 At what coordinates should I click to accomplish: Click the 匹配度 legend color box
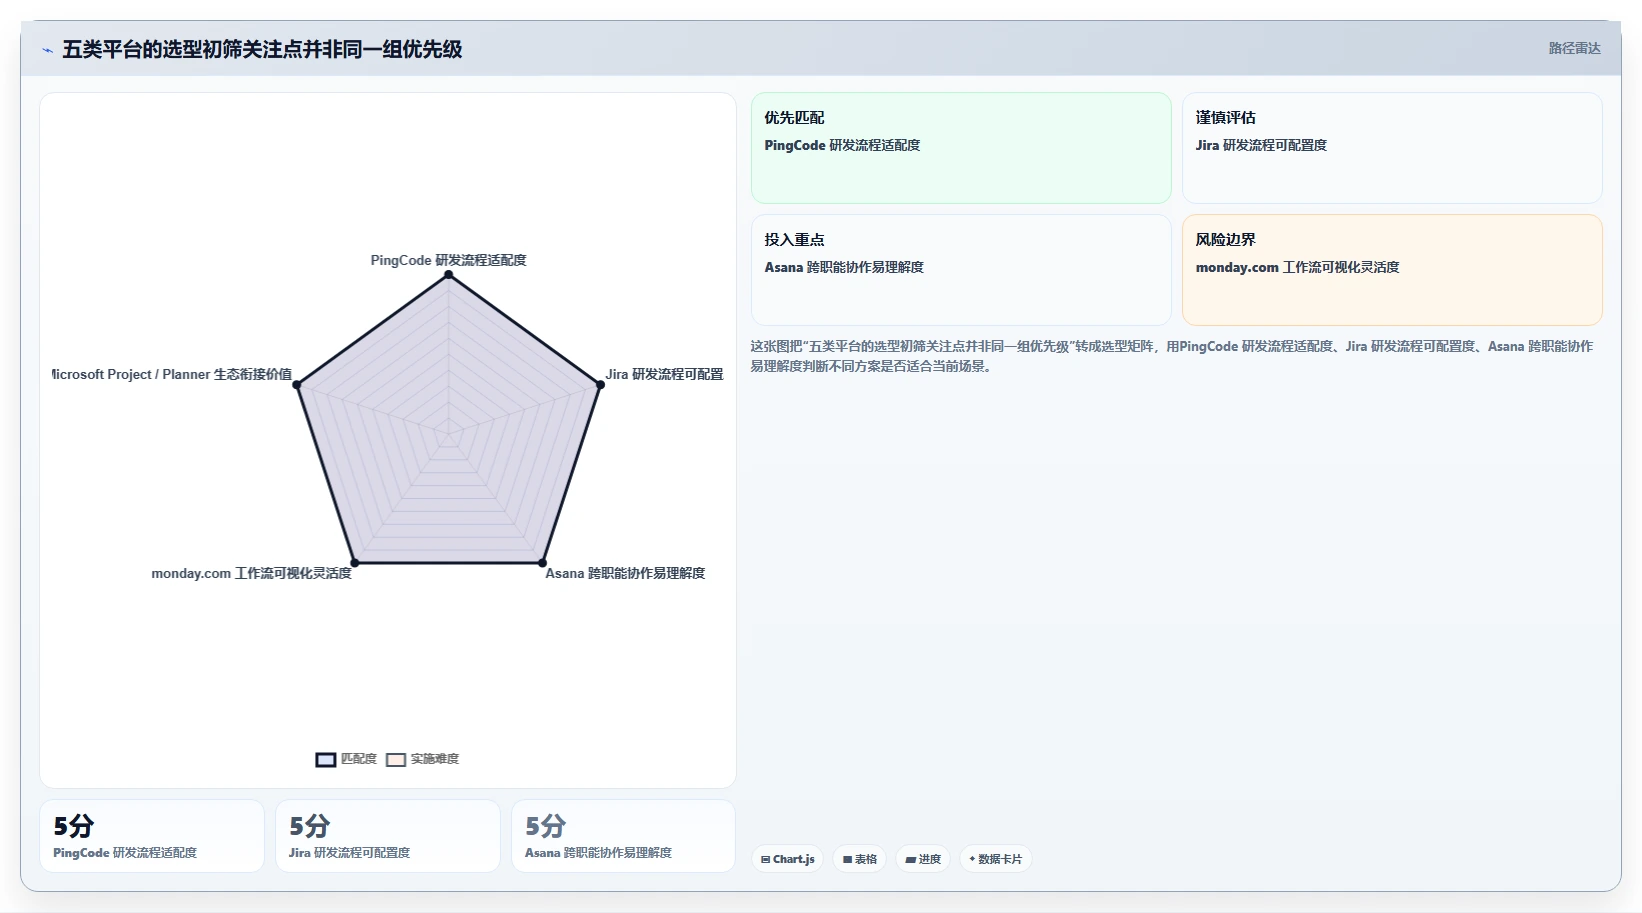click(x=326, y=760)
